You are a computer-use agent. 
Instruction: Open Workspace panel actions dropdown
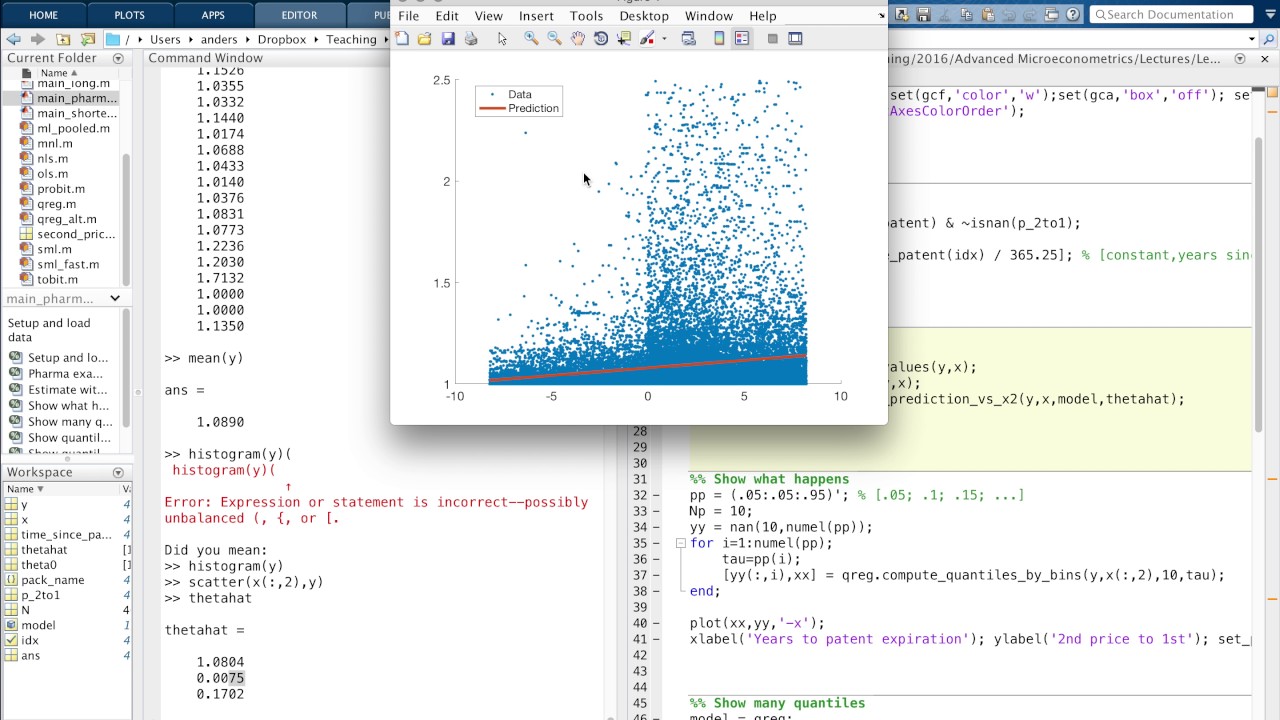click(x=118, y=472)
